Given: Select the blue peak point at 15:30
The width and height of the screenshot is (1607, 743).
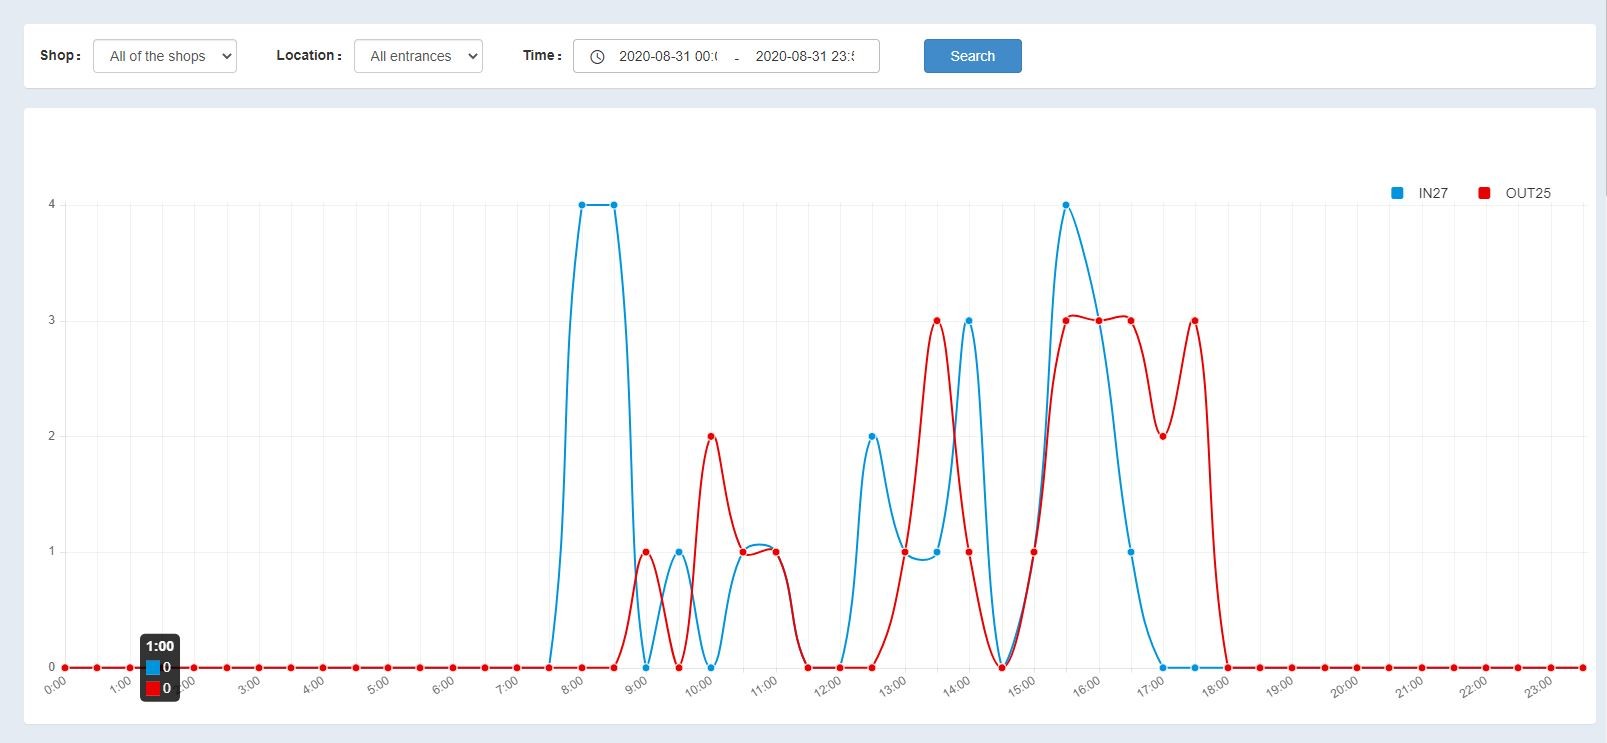Looking at the screenshot, I should (x=1066, y=205).
